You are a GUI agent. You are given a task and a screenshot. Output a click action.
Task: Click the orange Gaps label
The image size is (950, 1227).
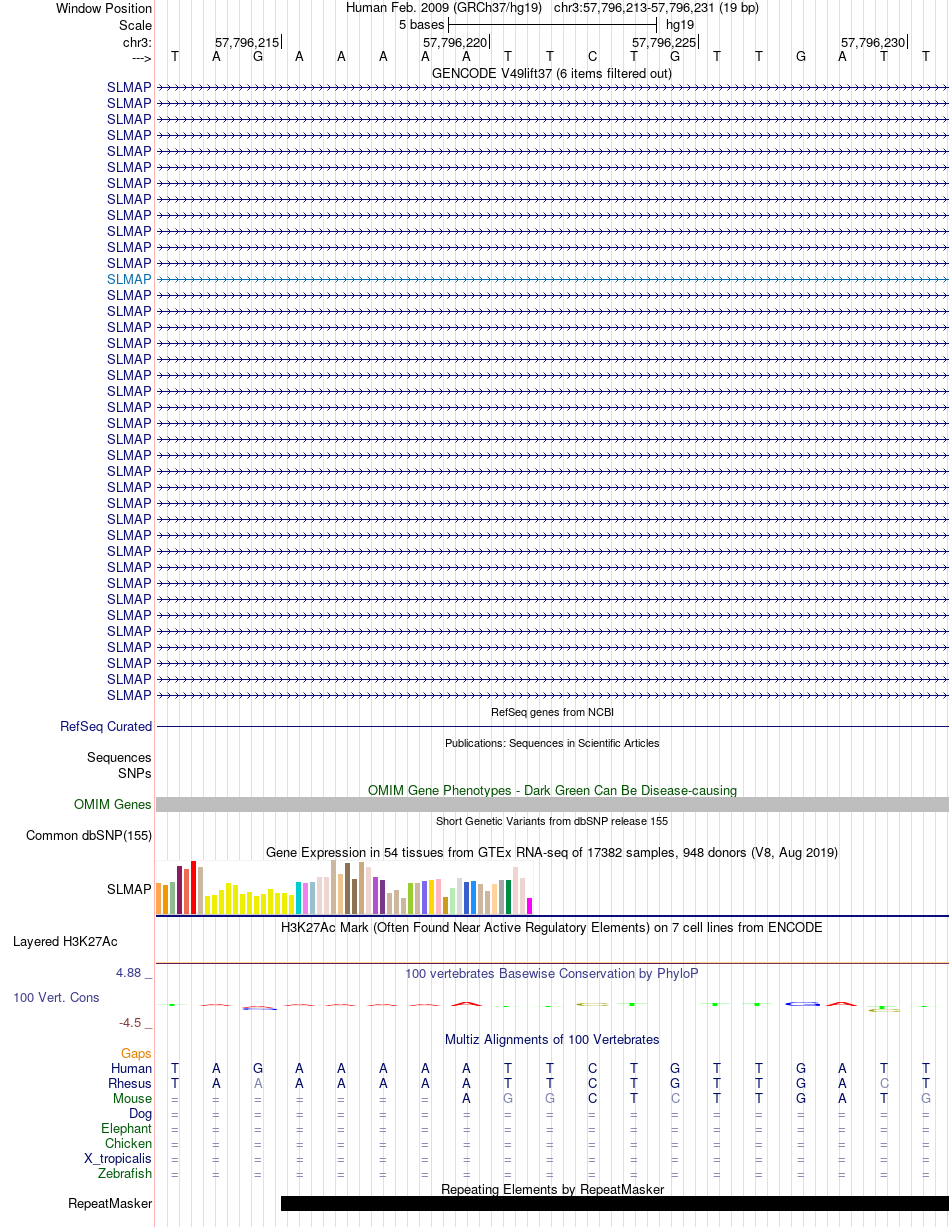click(137, 1053)
